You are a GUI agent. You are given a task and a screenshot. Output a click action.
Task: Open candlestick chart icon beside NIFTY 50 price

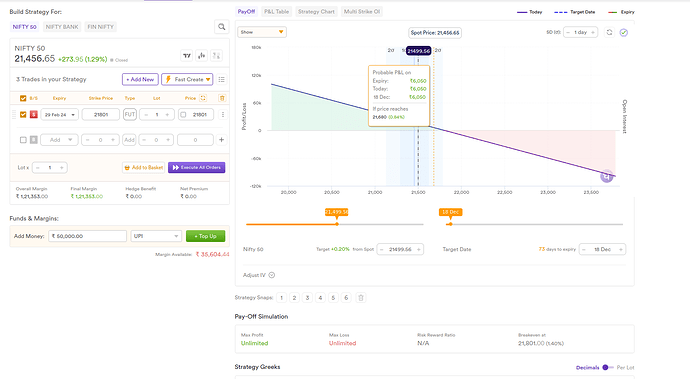click(202, 55)
